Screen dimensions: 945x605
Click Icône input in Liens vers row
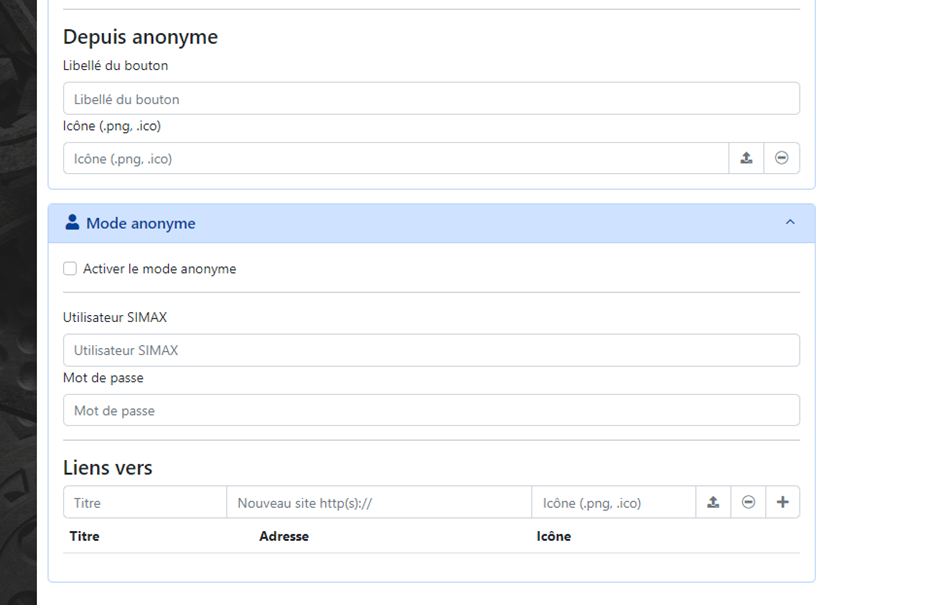(613, 502)
